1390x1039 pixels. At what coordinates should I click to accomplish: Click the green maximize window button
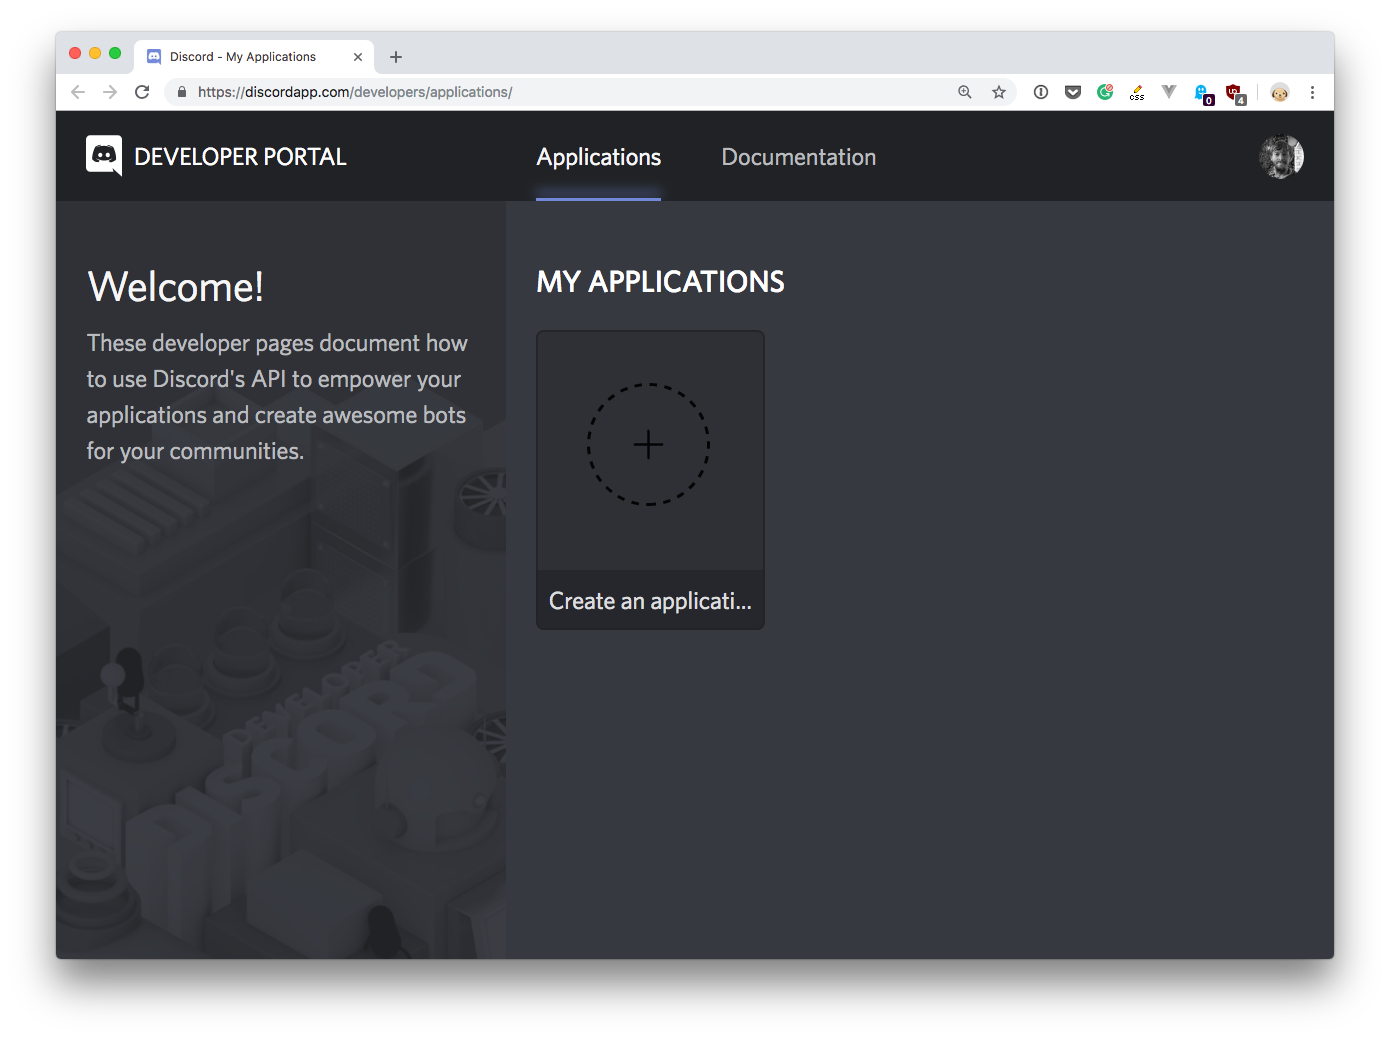pos(115,53)
